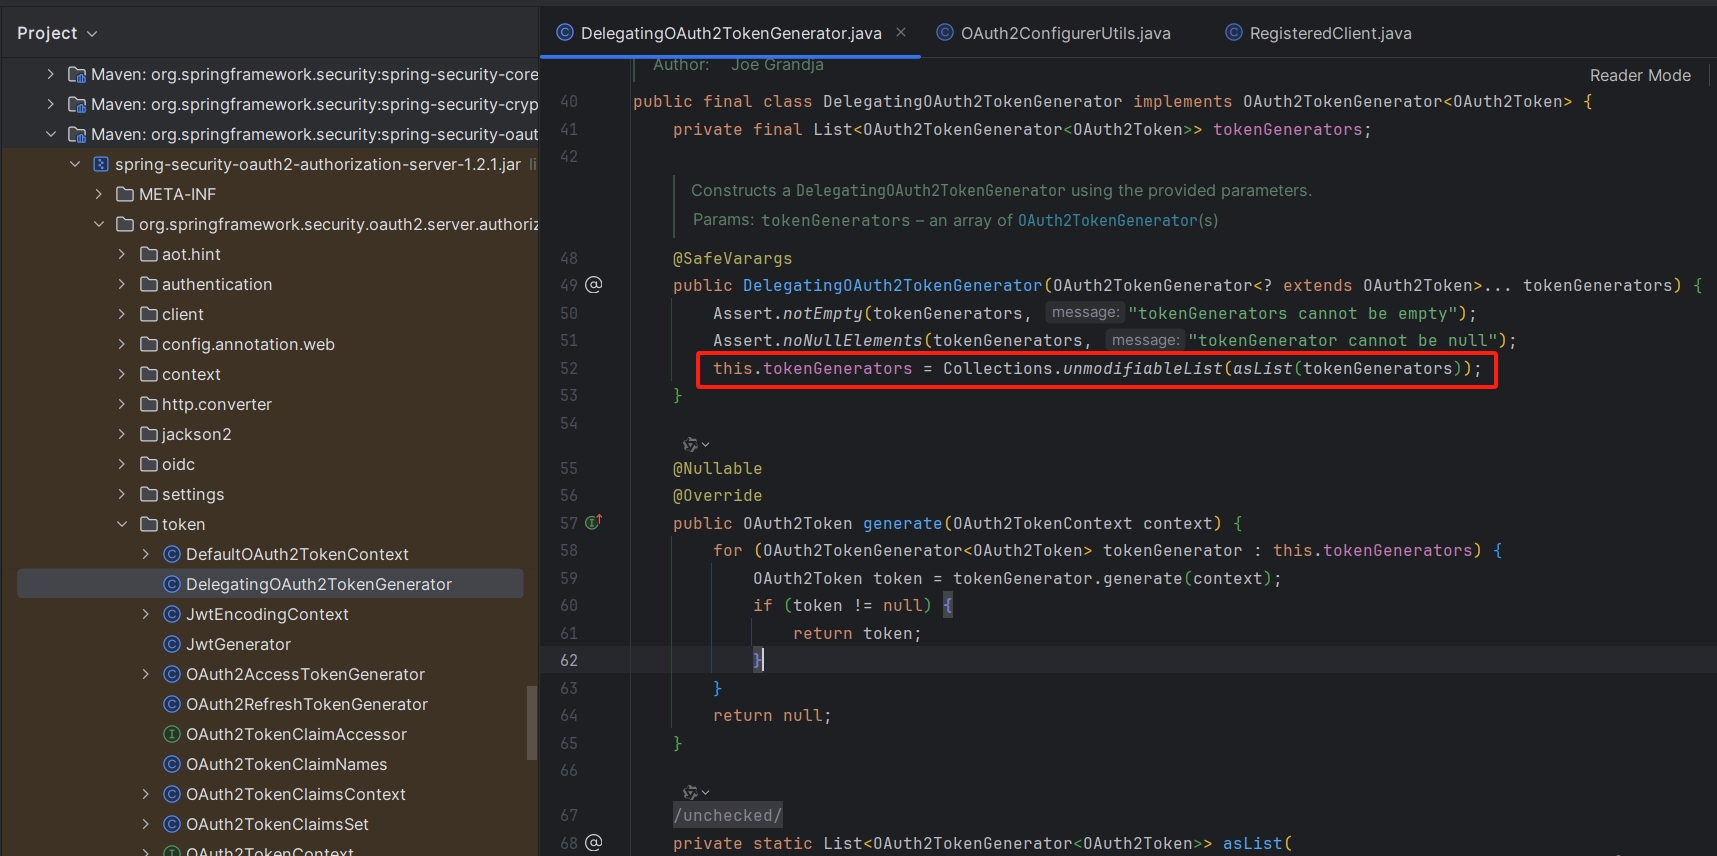Click the project tree vertical scrollbar
The image size is (1717, 856).
point(531,722)
